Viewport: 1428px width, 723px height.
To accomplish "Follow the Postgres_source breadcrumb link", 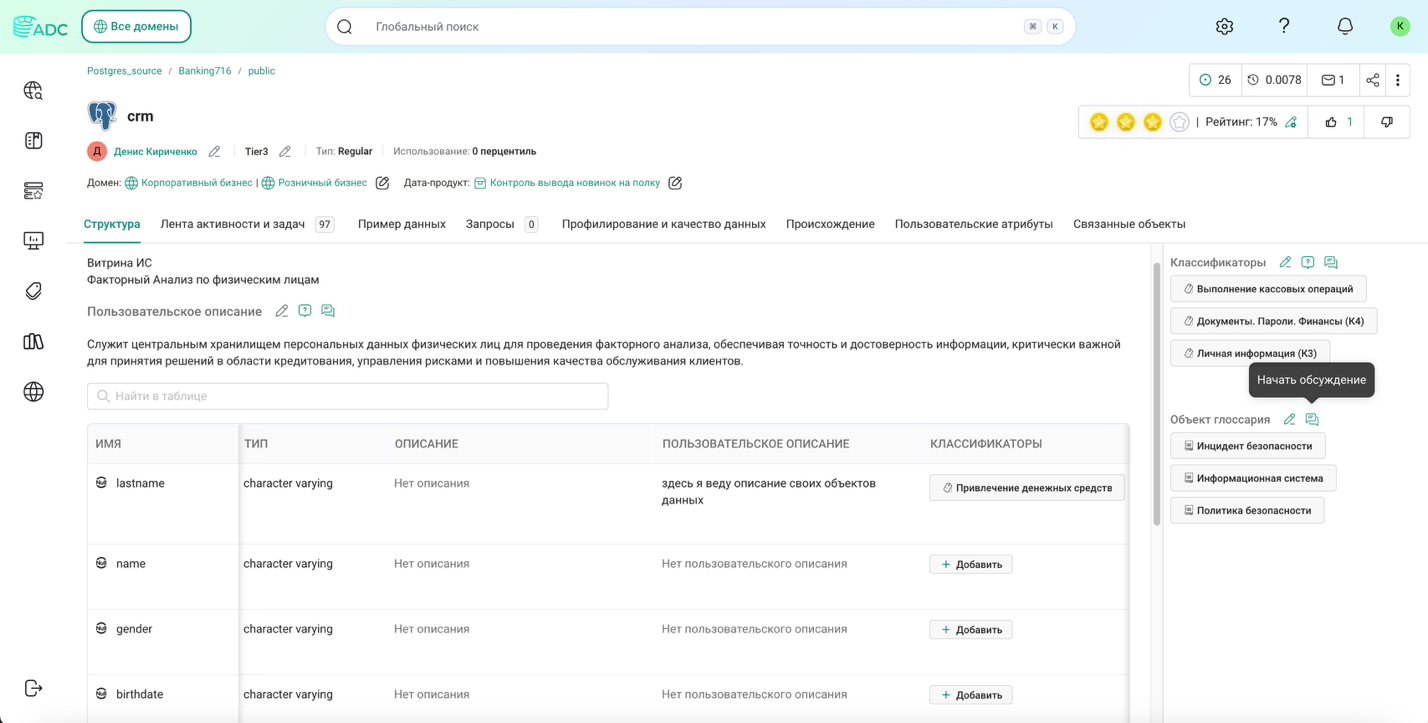I will tap(124, 71).
